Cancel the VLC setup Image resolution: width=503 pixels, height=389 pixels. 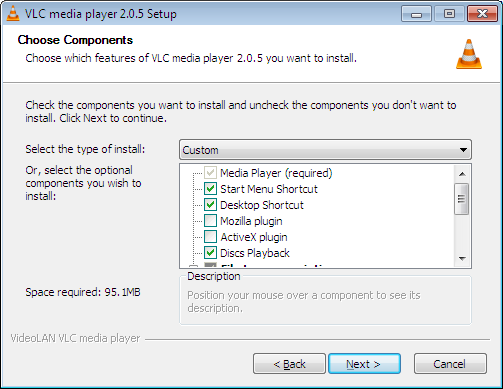(x=450, y=364)
